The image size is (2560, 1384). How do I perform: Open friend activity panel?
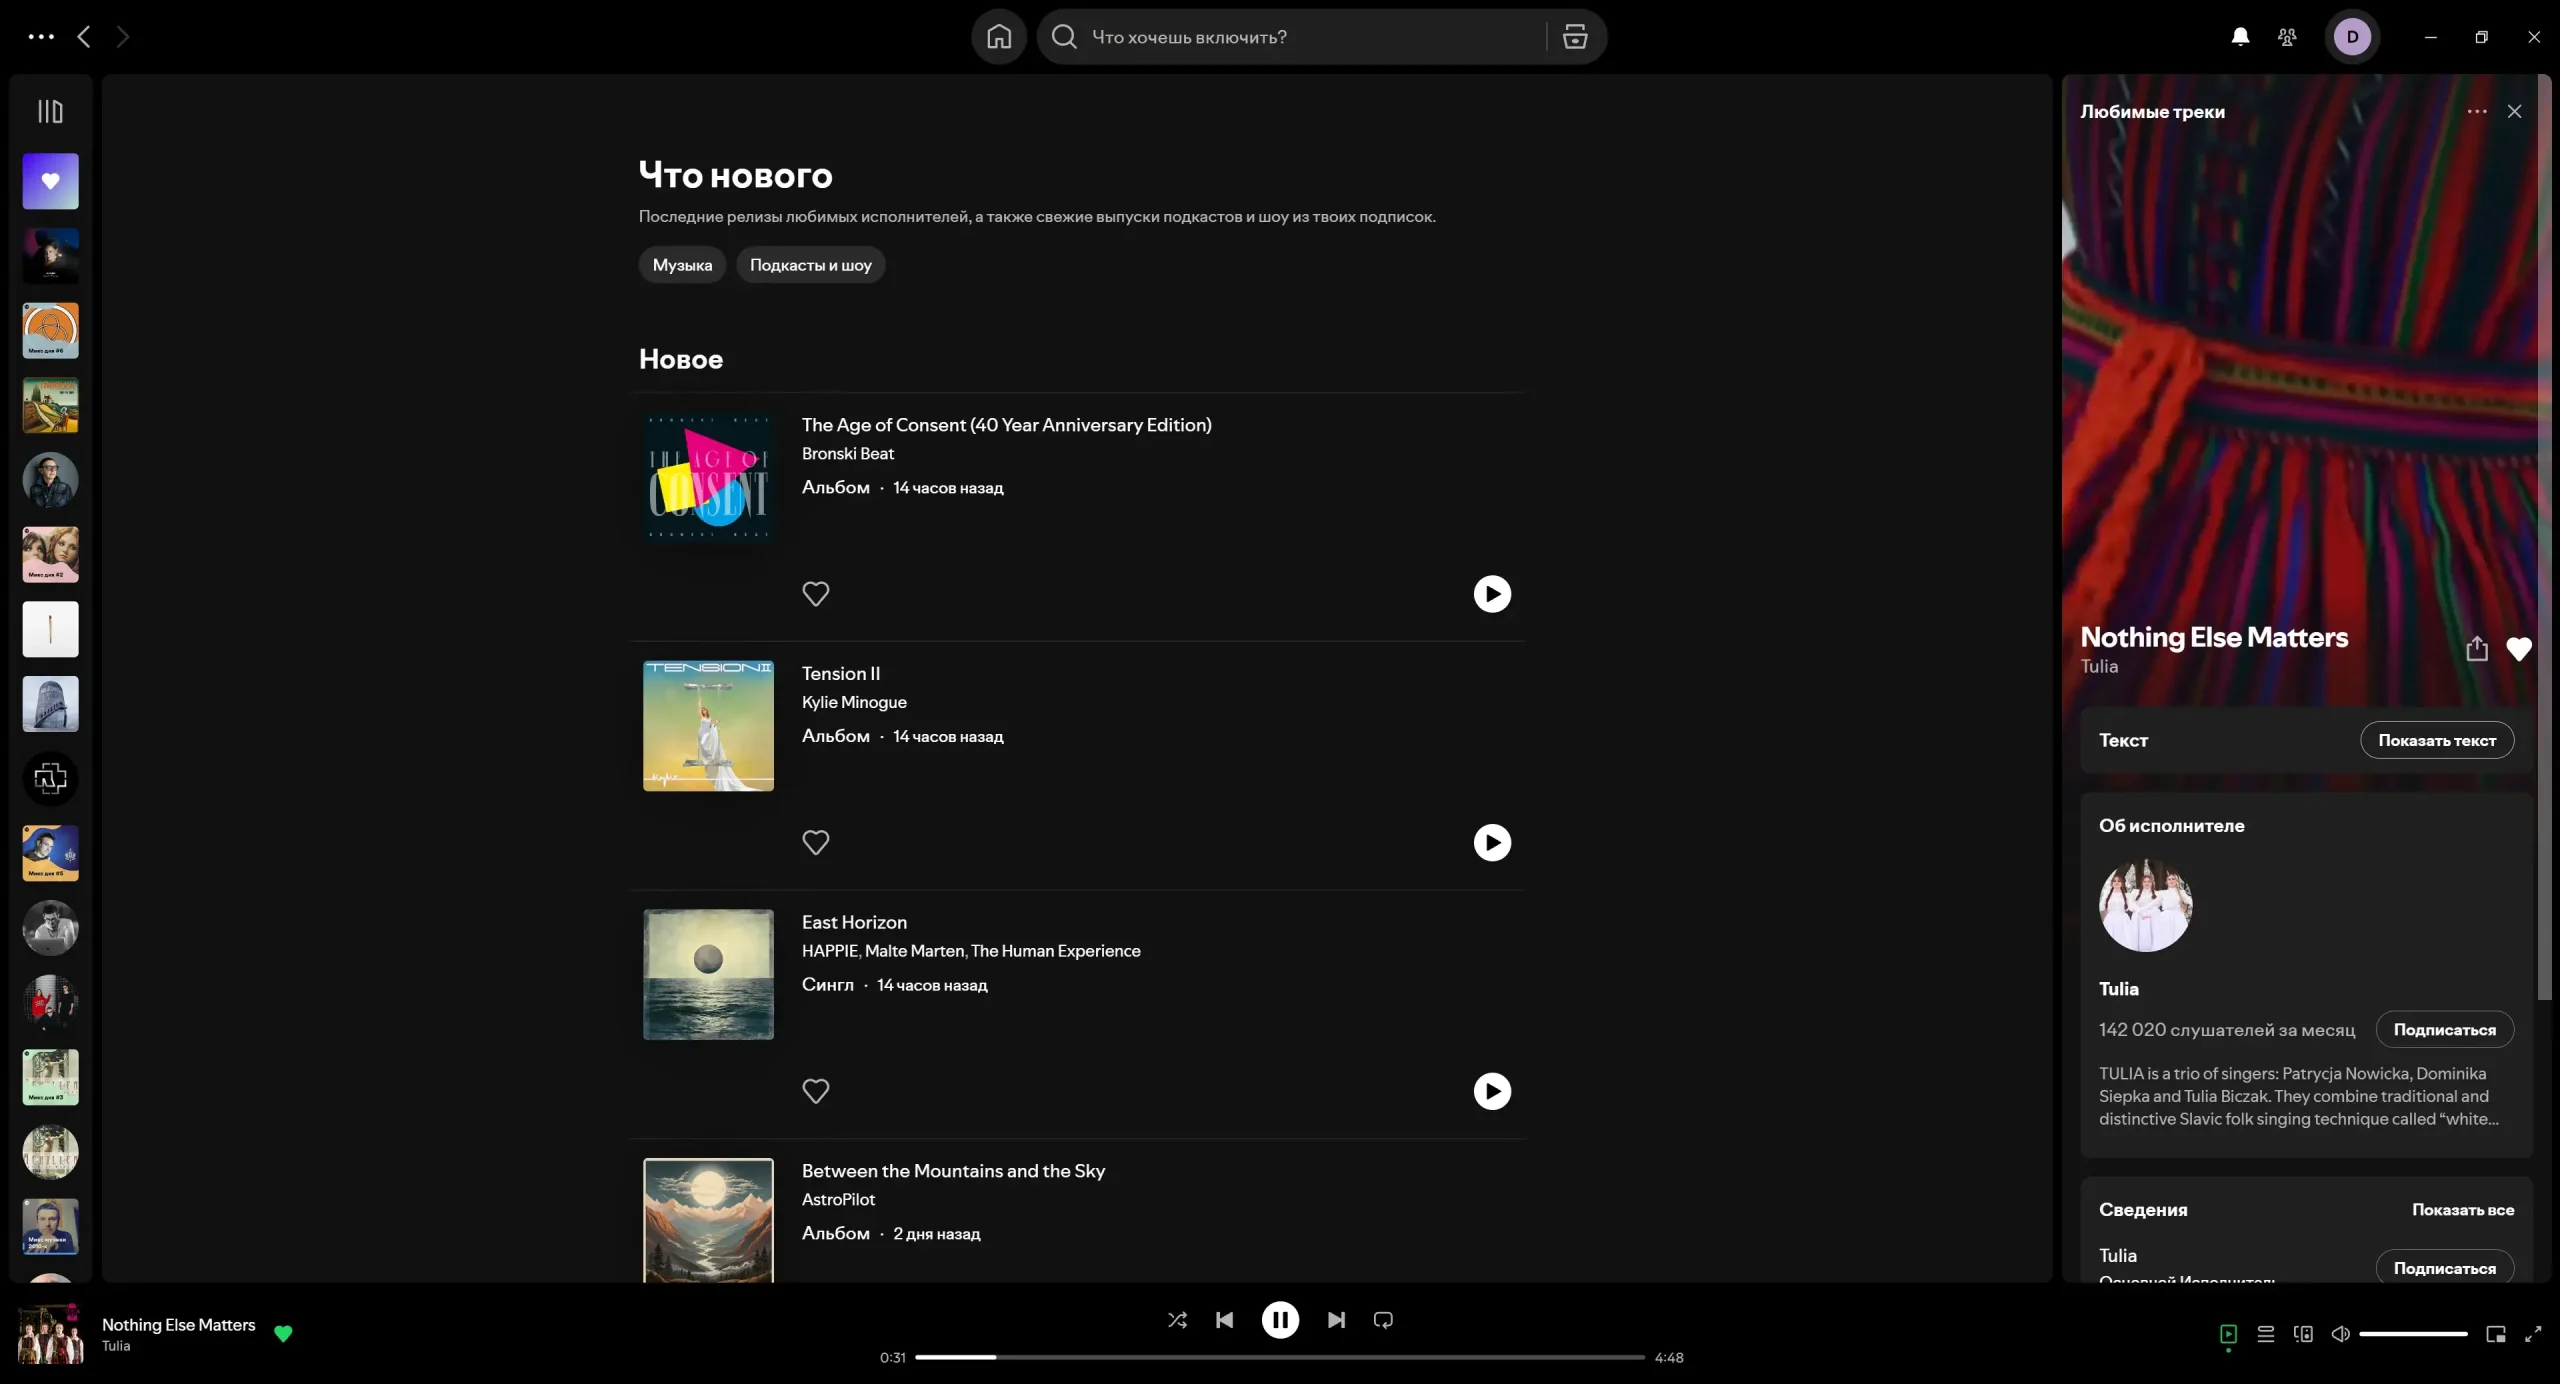(x=2288, y=36)
